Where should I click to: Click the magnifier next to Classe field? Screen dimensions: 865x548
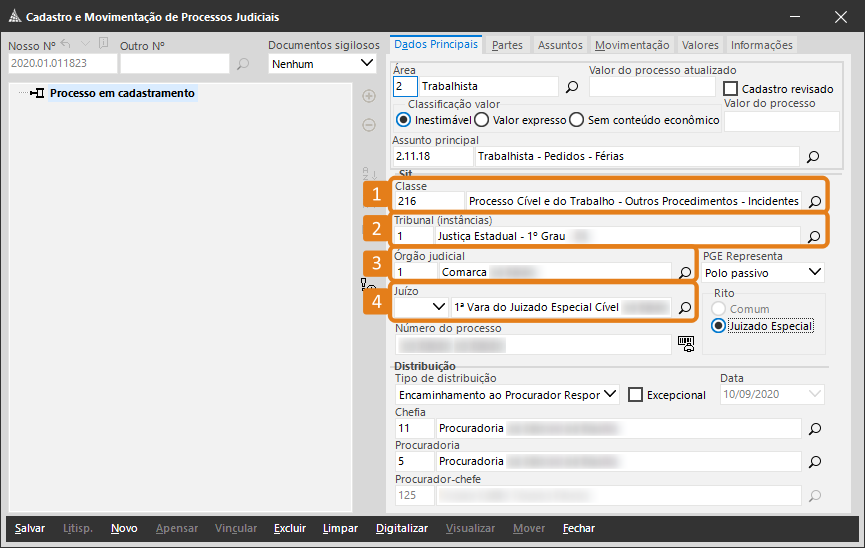(814, 201)
